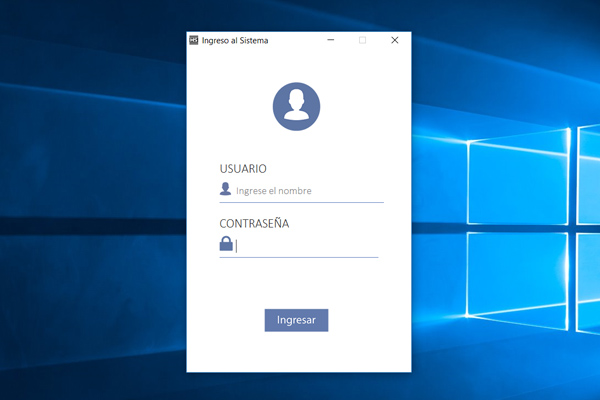Screen dimensions: 600x400
Task: Click the small user icon beside username field
Action: [226, 190]
